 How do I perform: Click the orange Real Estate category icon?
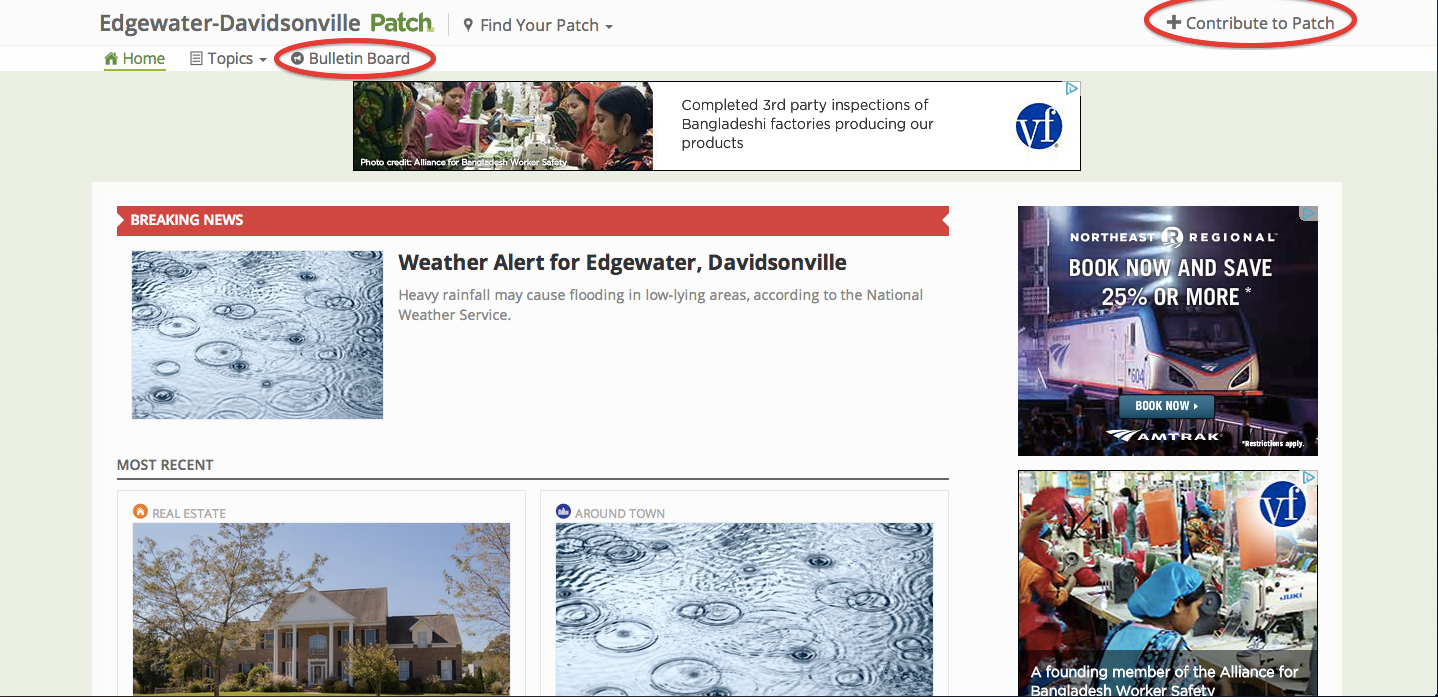point(140,511)
